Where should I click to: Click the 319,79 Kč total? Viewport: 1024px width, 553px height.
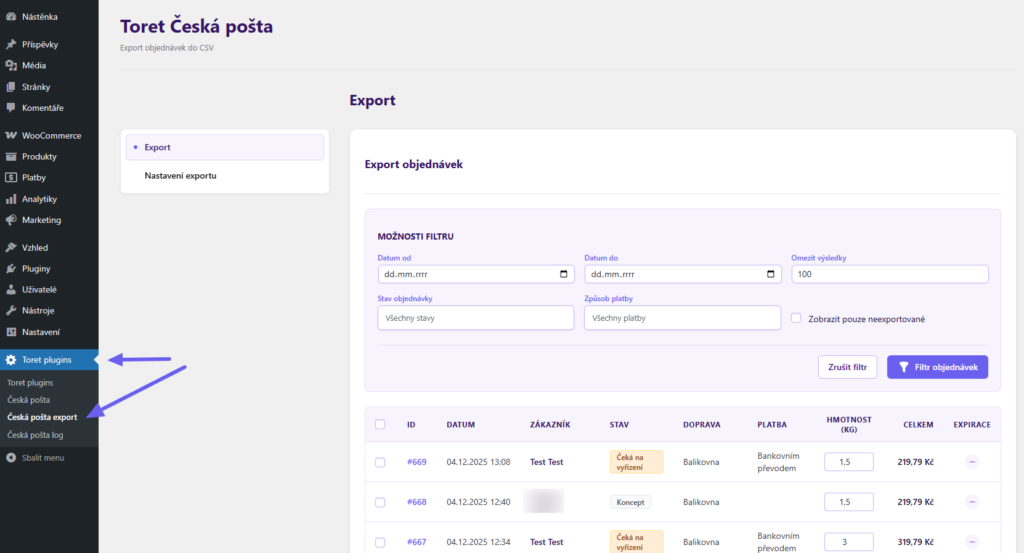coord(916,542)
